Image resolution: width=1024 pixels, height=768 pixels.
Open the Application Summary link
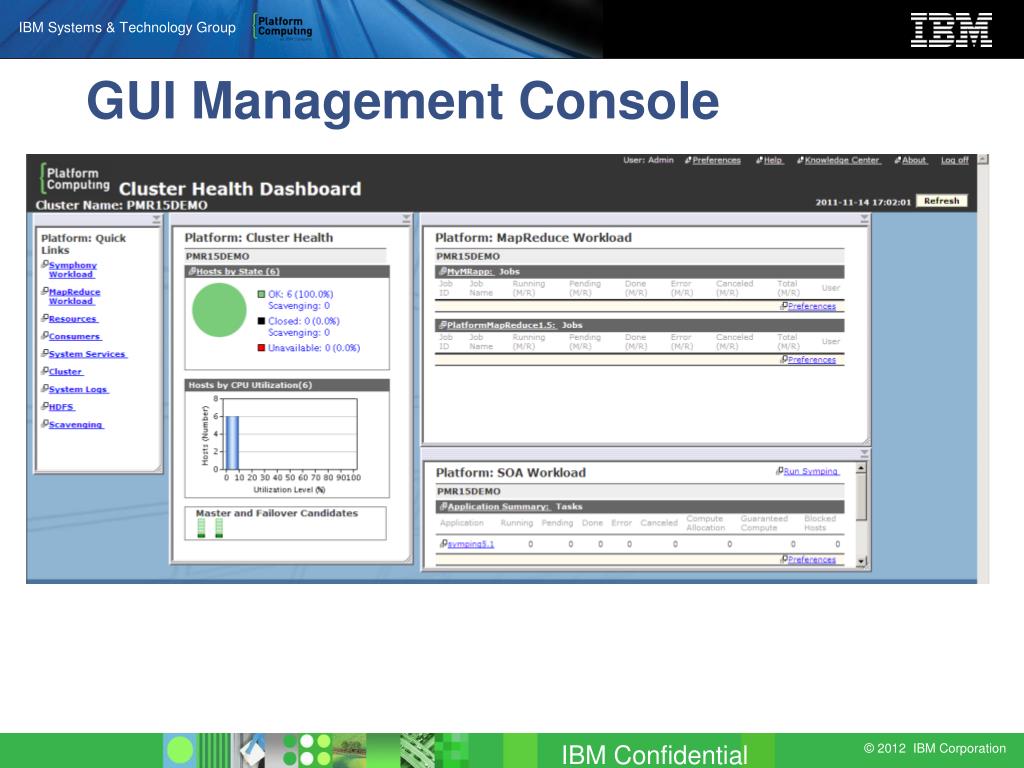click(499, 507)
